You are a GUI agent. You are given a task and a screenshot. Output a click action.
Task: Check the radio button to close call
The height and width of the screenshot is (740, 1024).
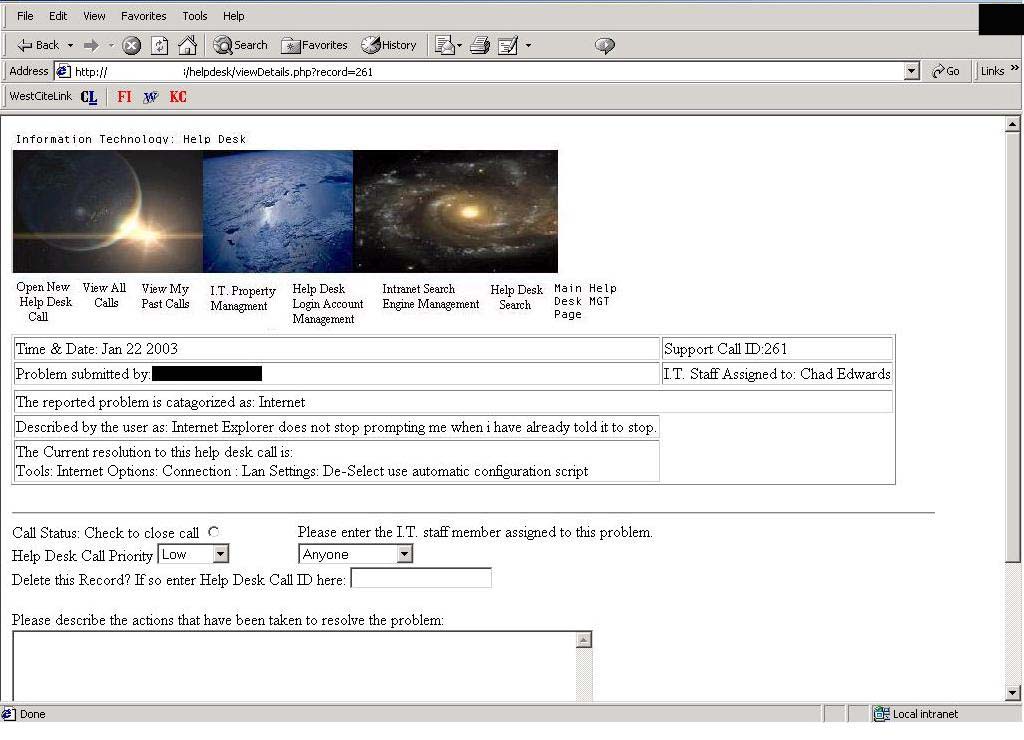(x=214, y=532)
